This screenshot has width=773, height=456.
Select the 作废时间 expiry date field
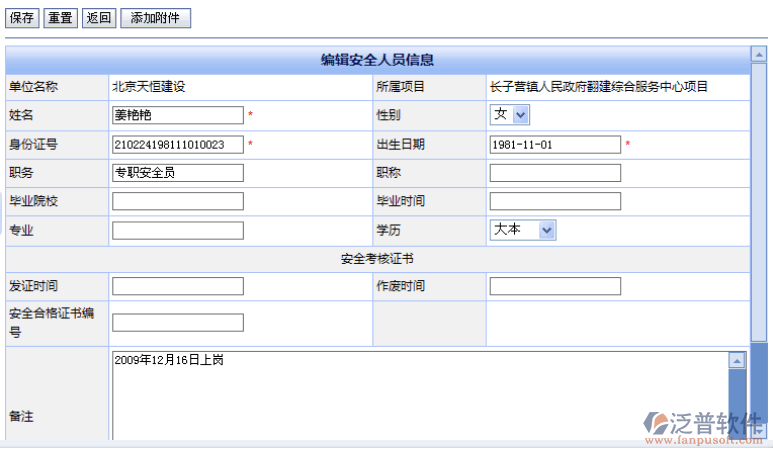tap(555, 286)
